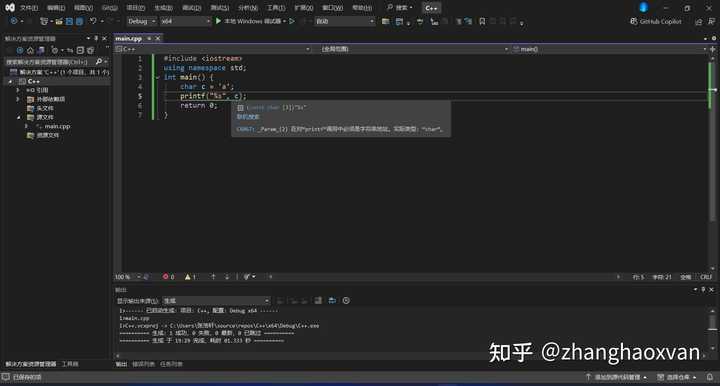
Task: Click the share icon beside GitHub Copilot
Action: tap(698, 22)
